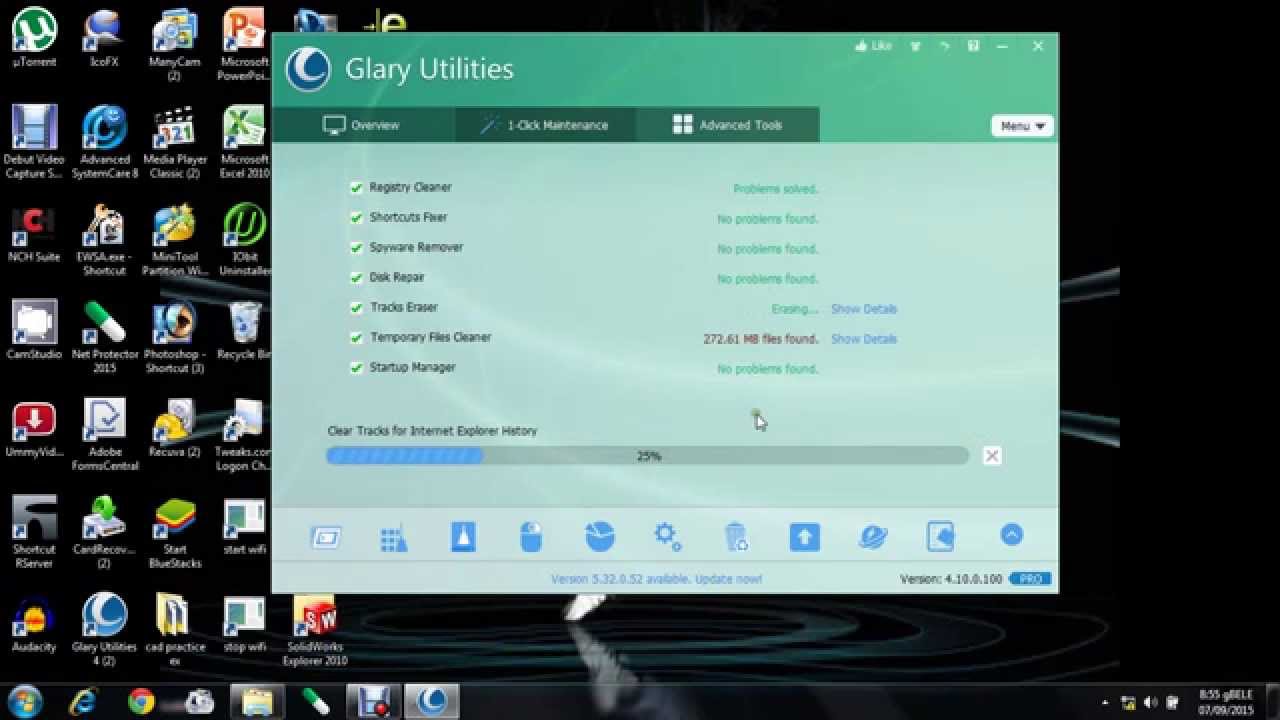The height and width of the screenshot is (720, 1280).
Task: Select the CamStudio desktop icon
Action: 34,331
